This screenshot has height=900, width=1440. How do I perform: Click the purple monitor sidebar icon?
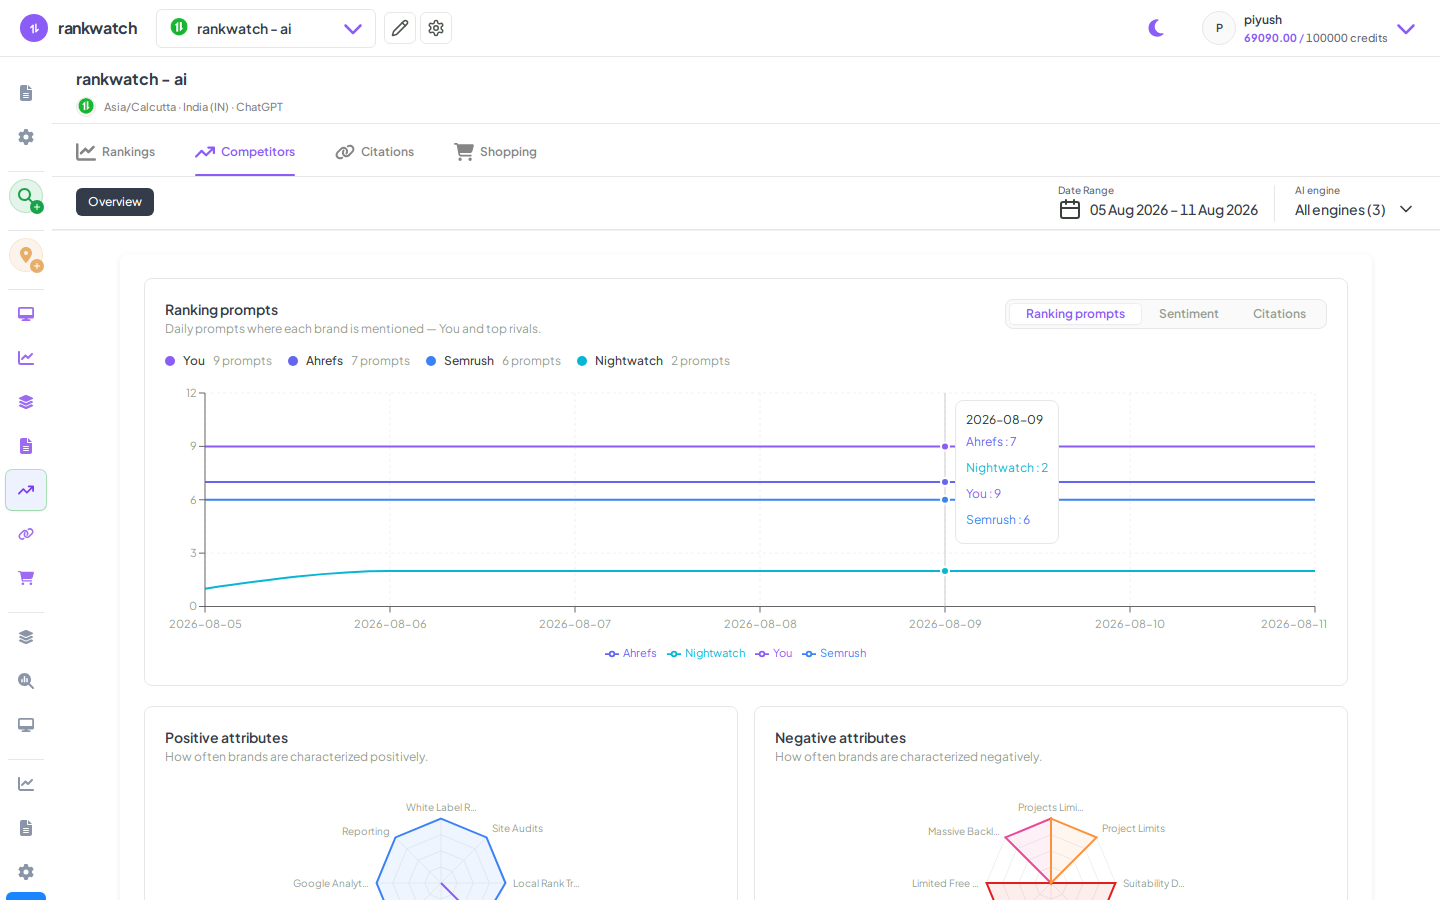click(x=26, y=314)
